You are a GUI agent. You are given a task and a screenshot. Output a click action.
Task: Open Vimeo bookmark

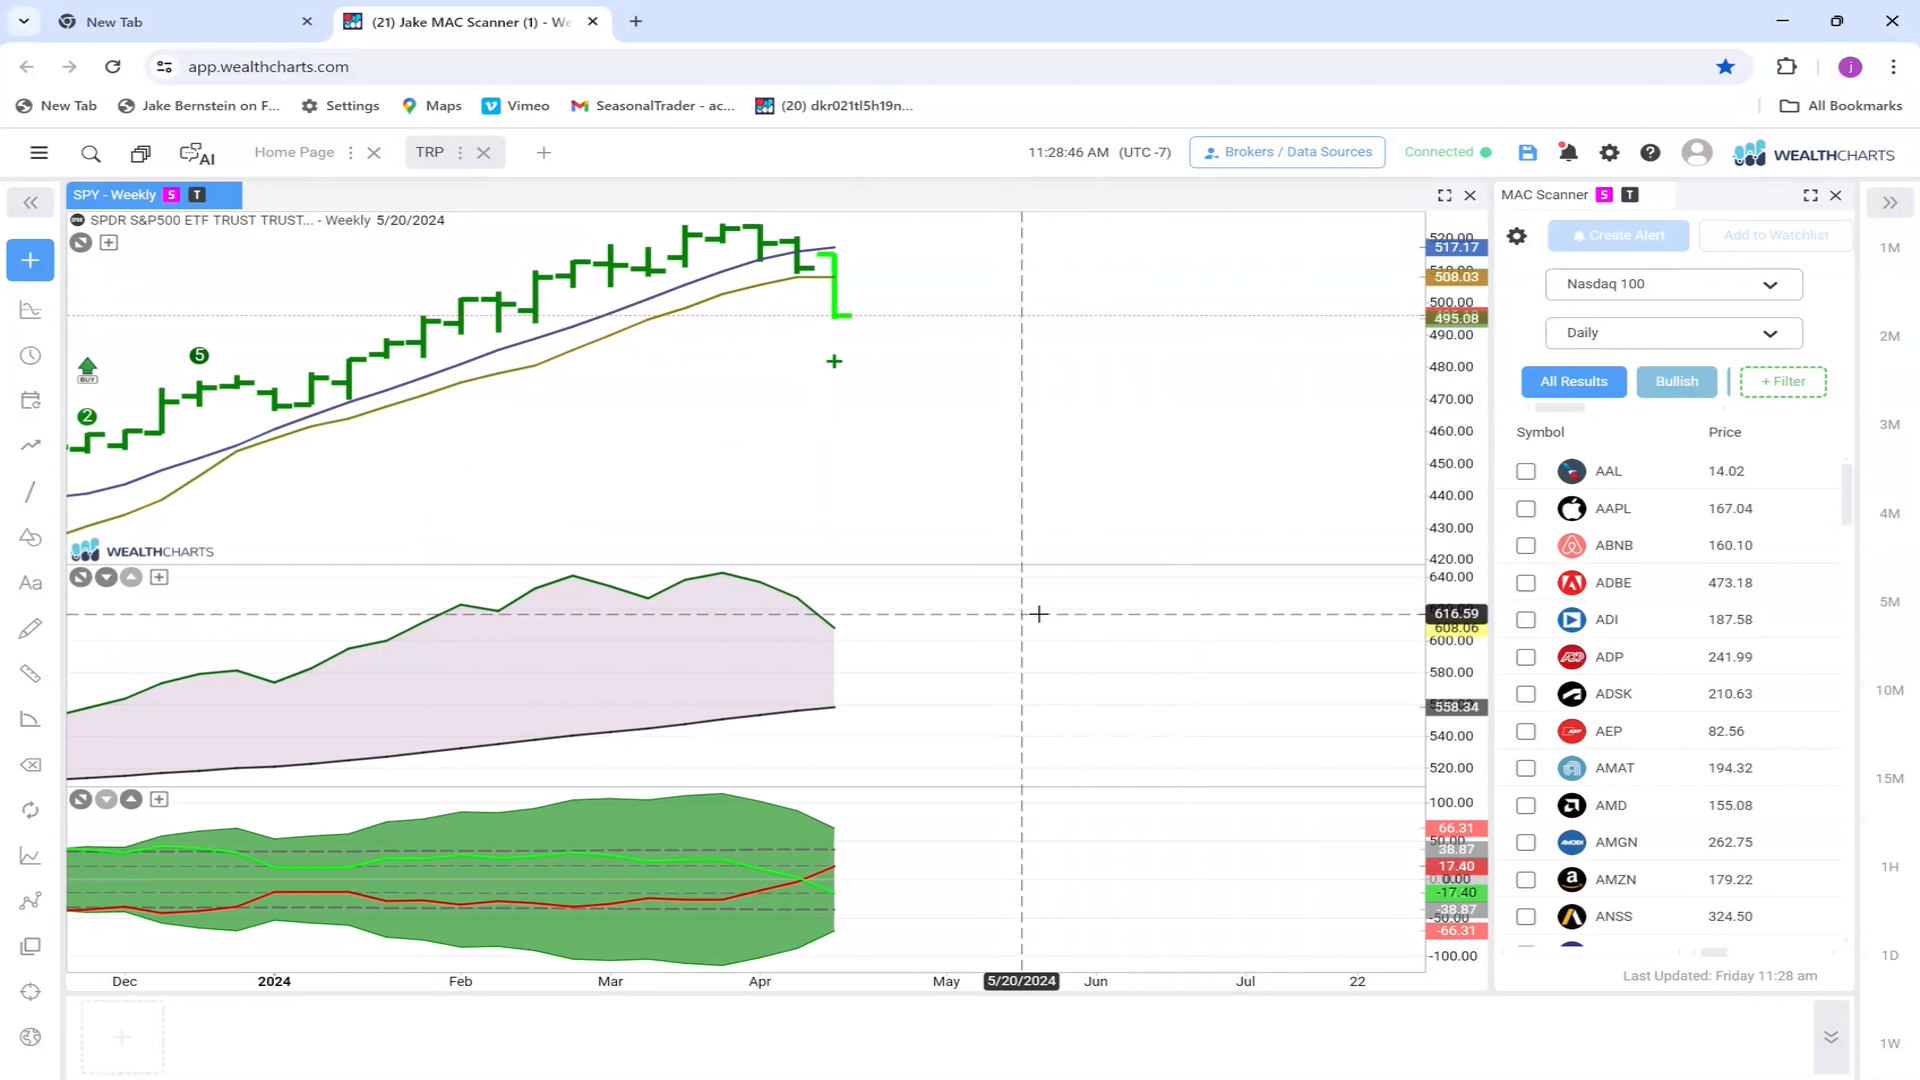516,106
